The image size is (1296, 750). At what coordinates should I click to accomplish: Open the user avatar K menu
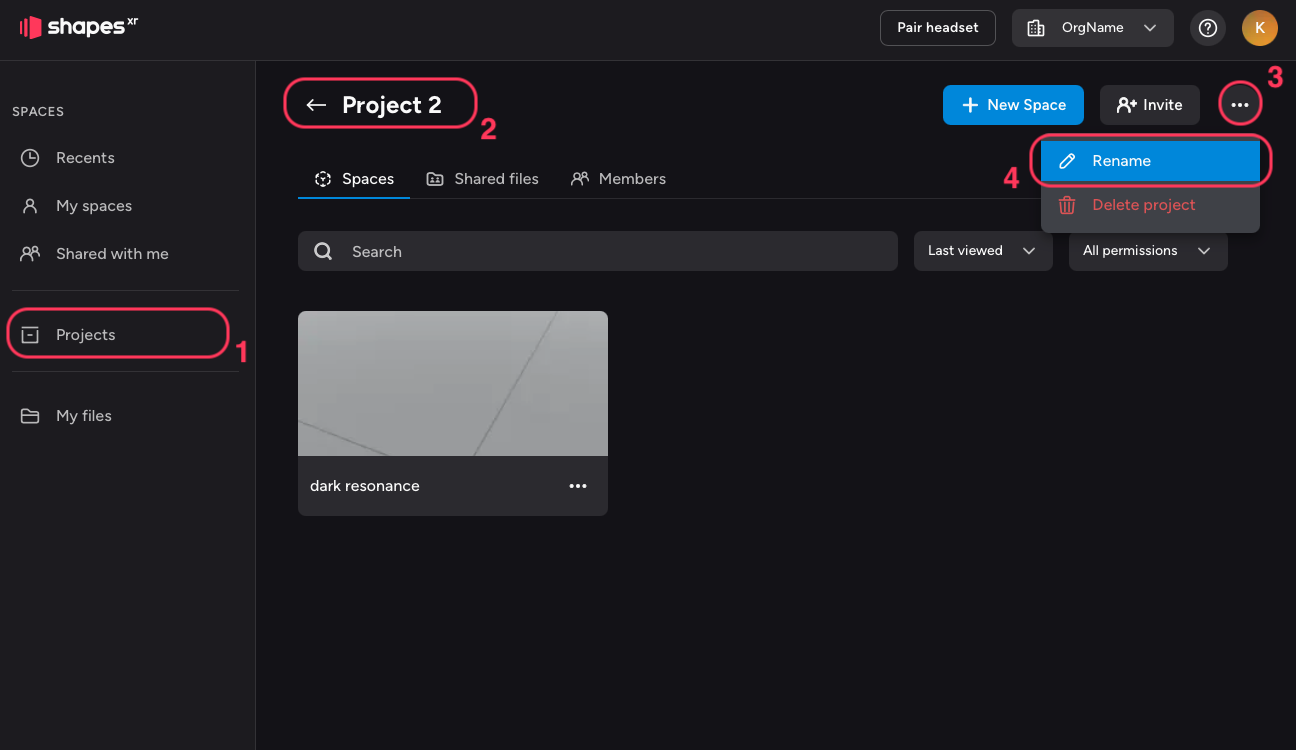tap(1259, 28)
